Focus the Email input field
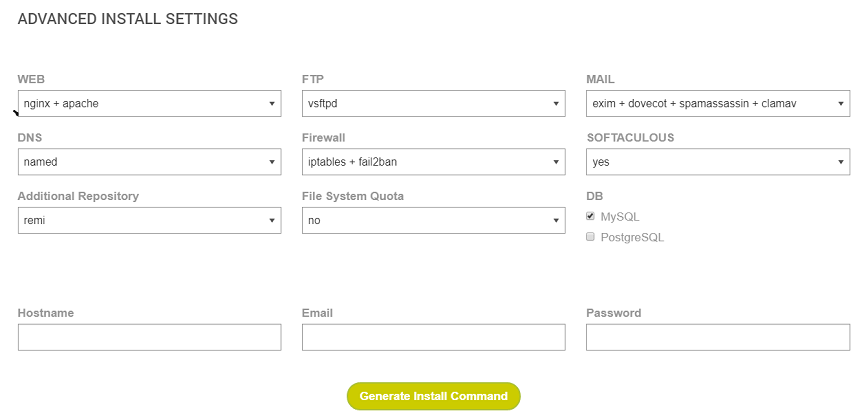862x420 pixels. tap(433, 338)
